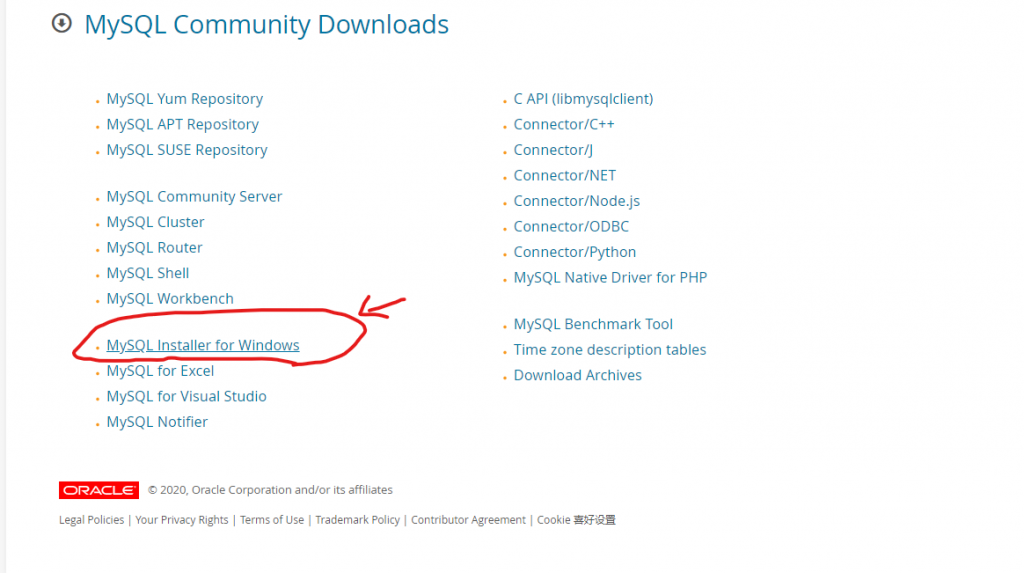Screen dimensions: 1024x573
Task: Go to MySQL Community Server
Action: (x=194, y=197)
